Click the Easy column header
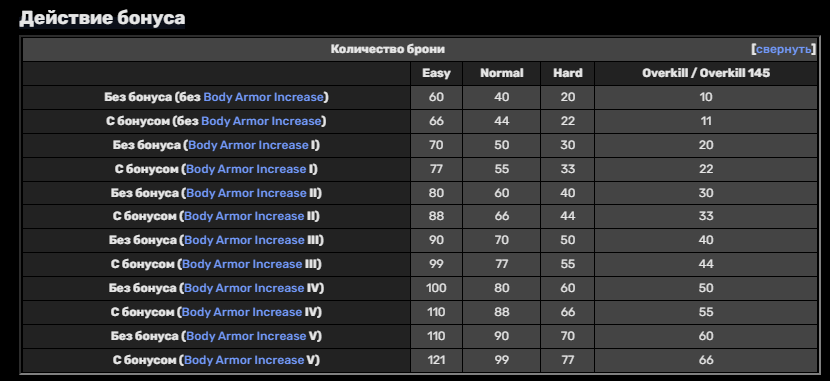The image size is (830, 381). point(436,74)
